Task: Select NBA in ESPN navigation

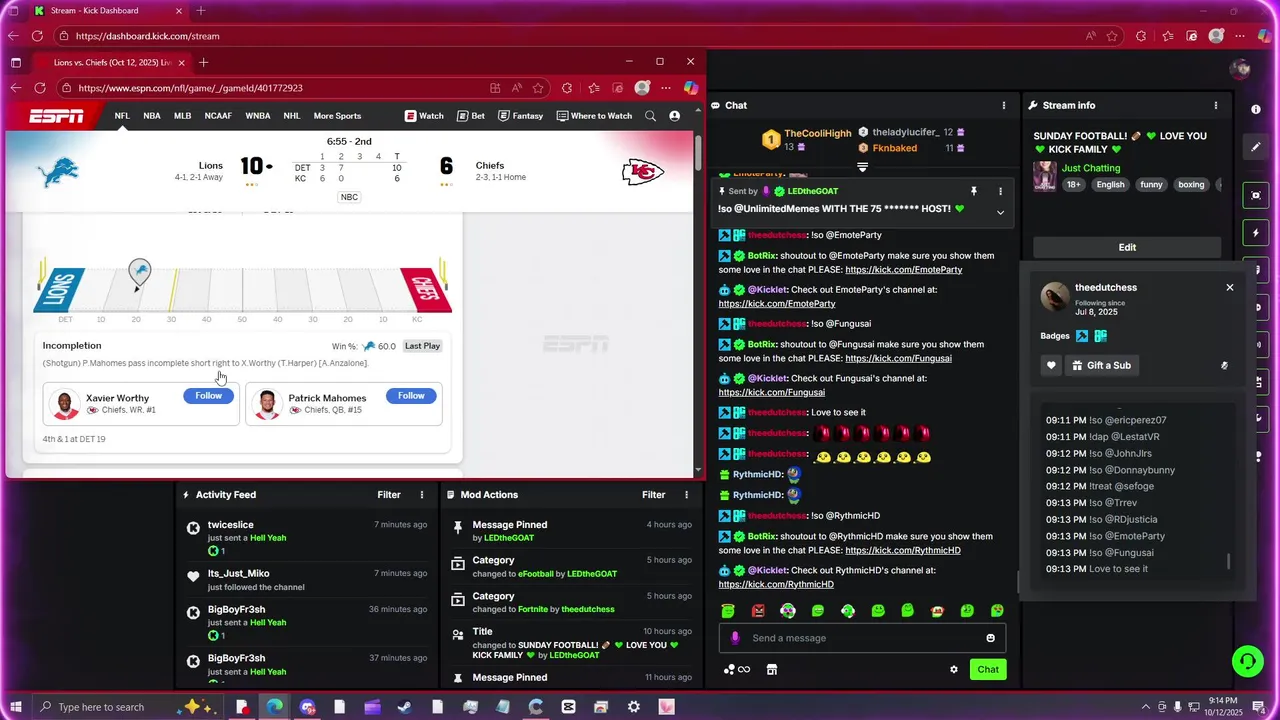Action: (x=152, y=116)
